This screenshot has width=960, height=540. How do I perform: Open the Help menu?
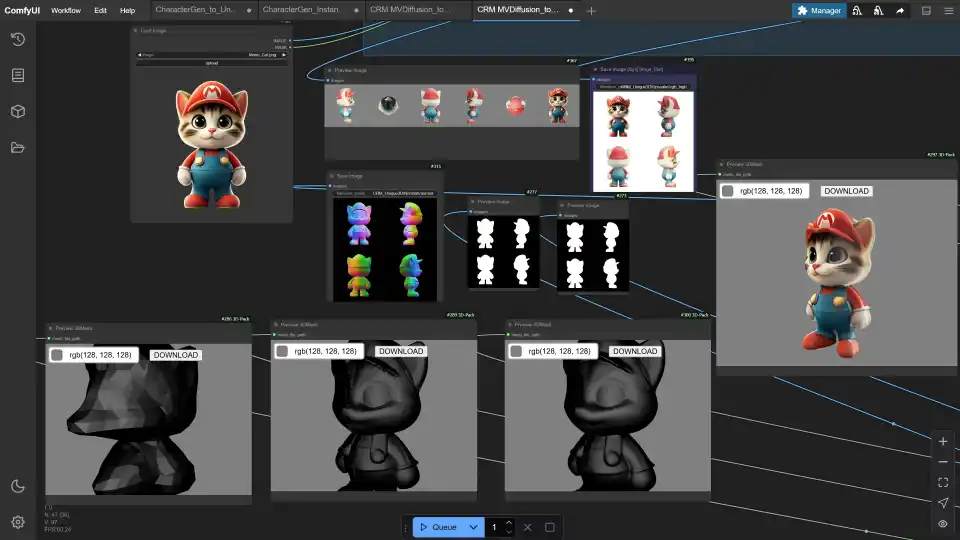(127, 10)
